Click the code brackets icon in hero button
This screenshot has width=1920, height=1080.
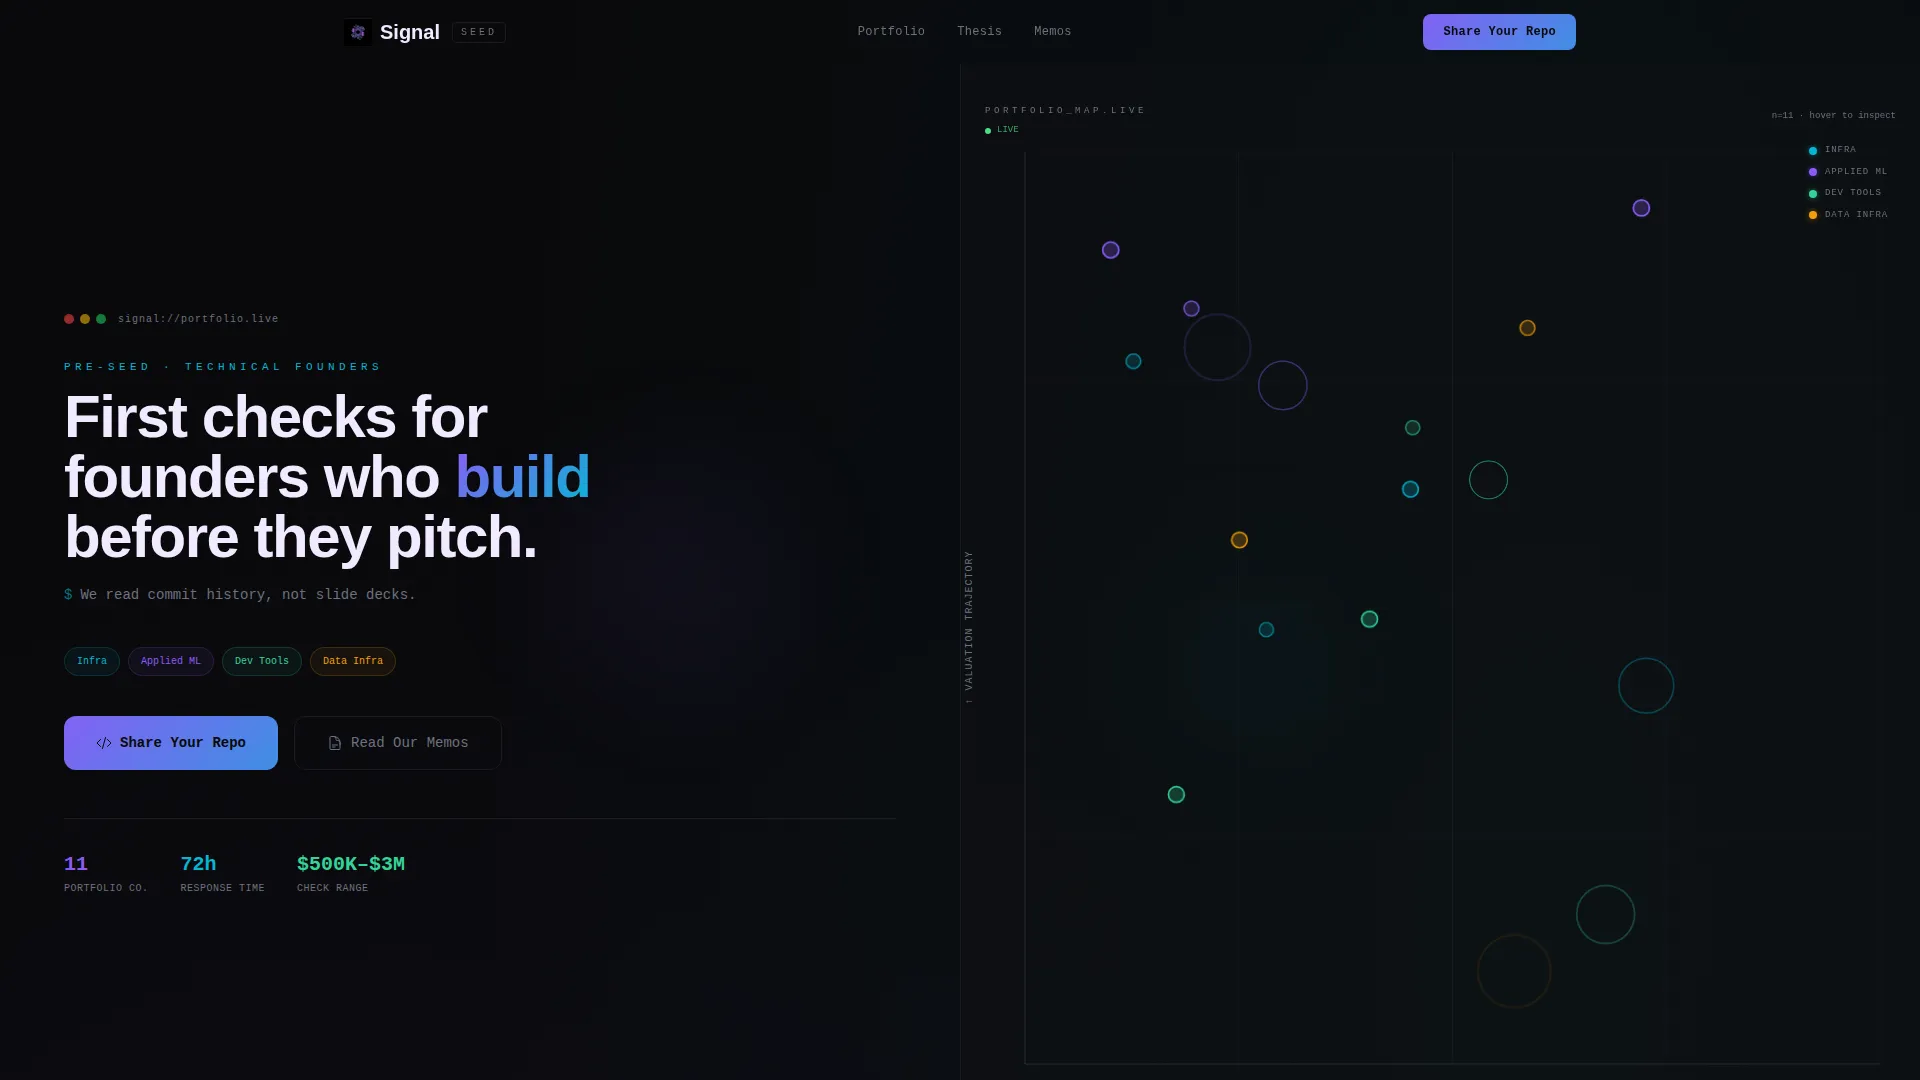click(104, 743)
